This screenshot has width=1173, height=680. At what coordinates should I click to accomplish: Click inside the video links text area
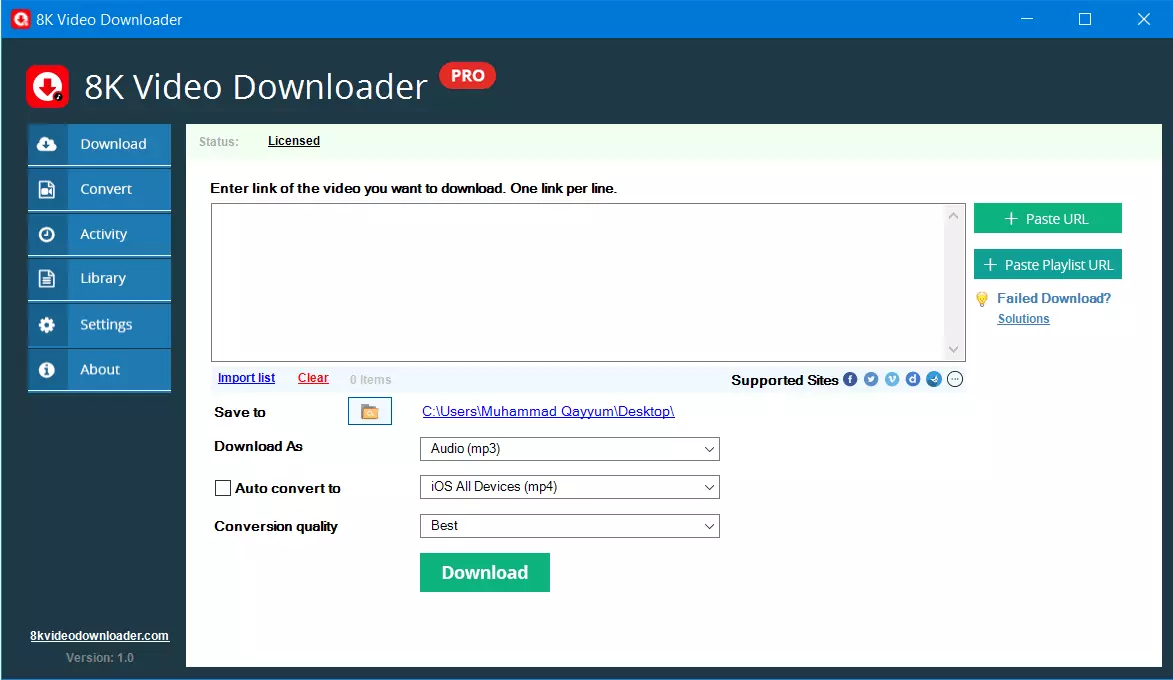(578, 282)
